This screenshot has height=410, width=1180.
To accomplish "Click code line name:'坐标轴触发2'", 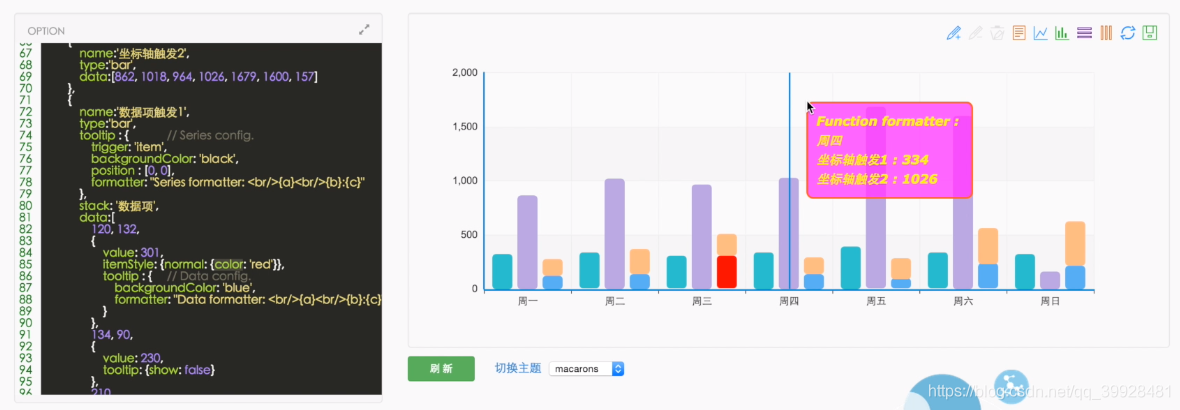I will click(135, 53).
